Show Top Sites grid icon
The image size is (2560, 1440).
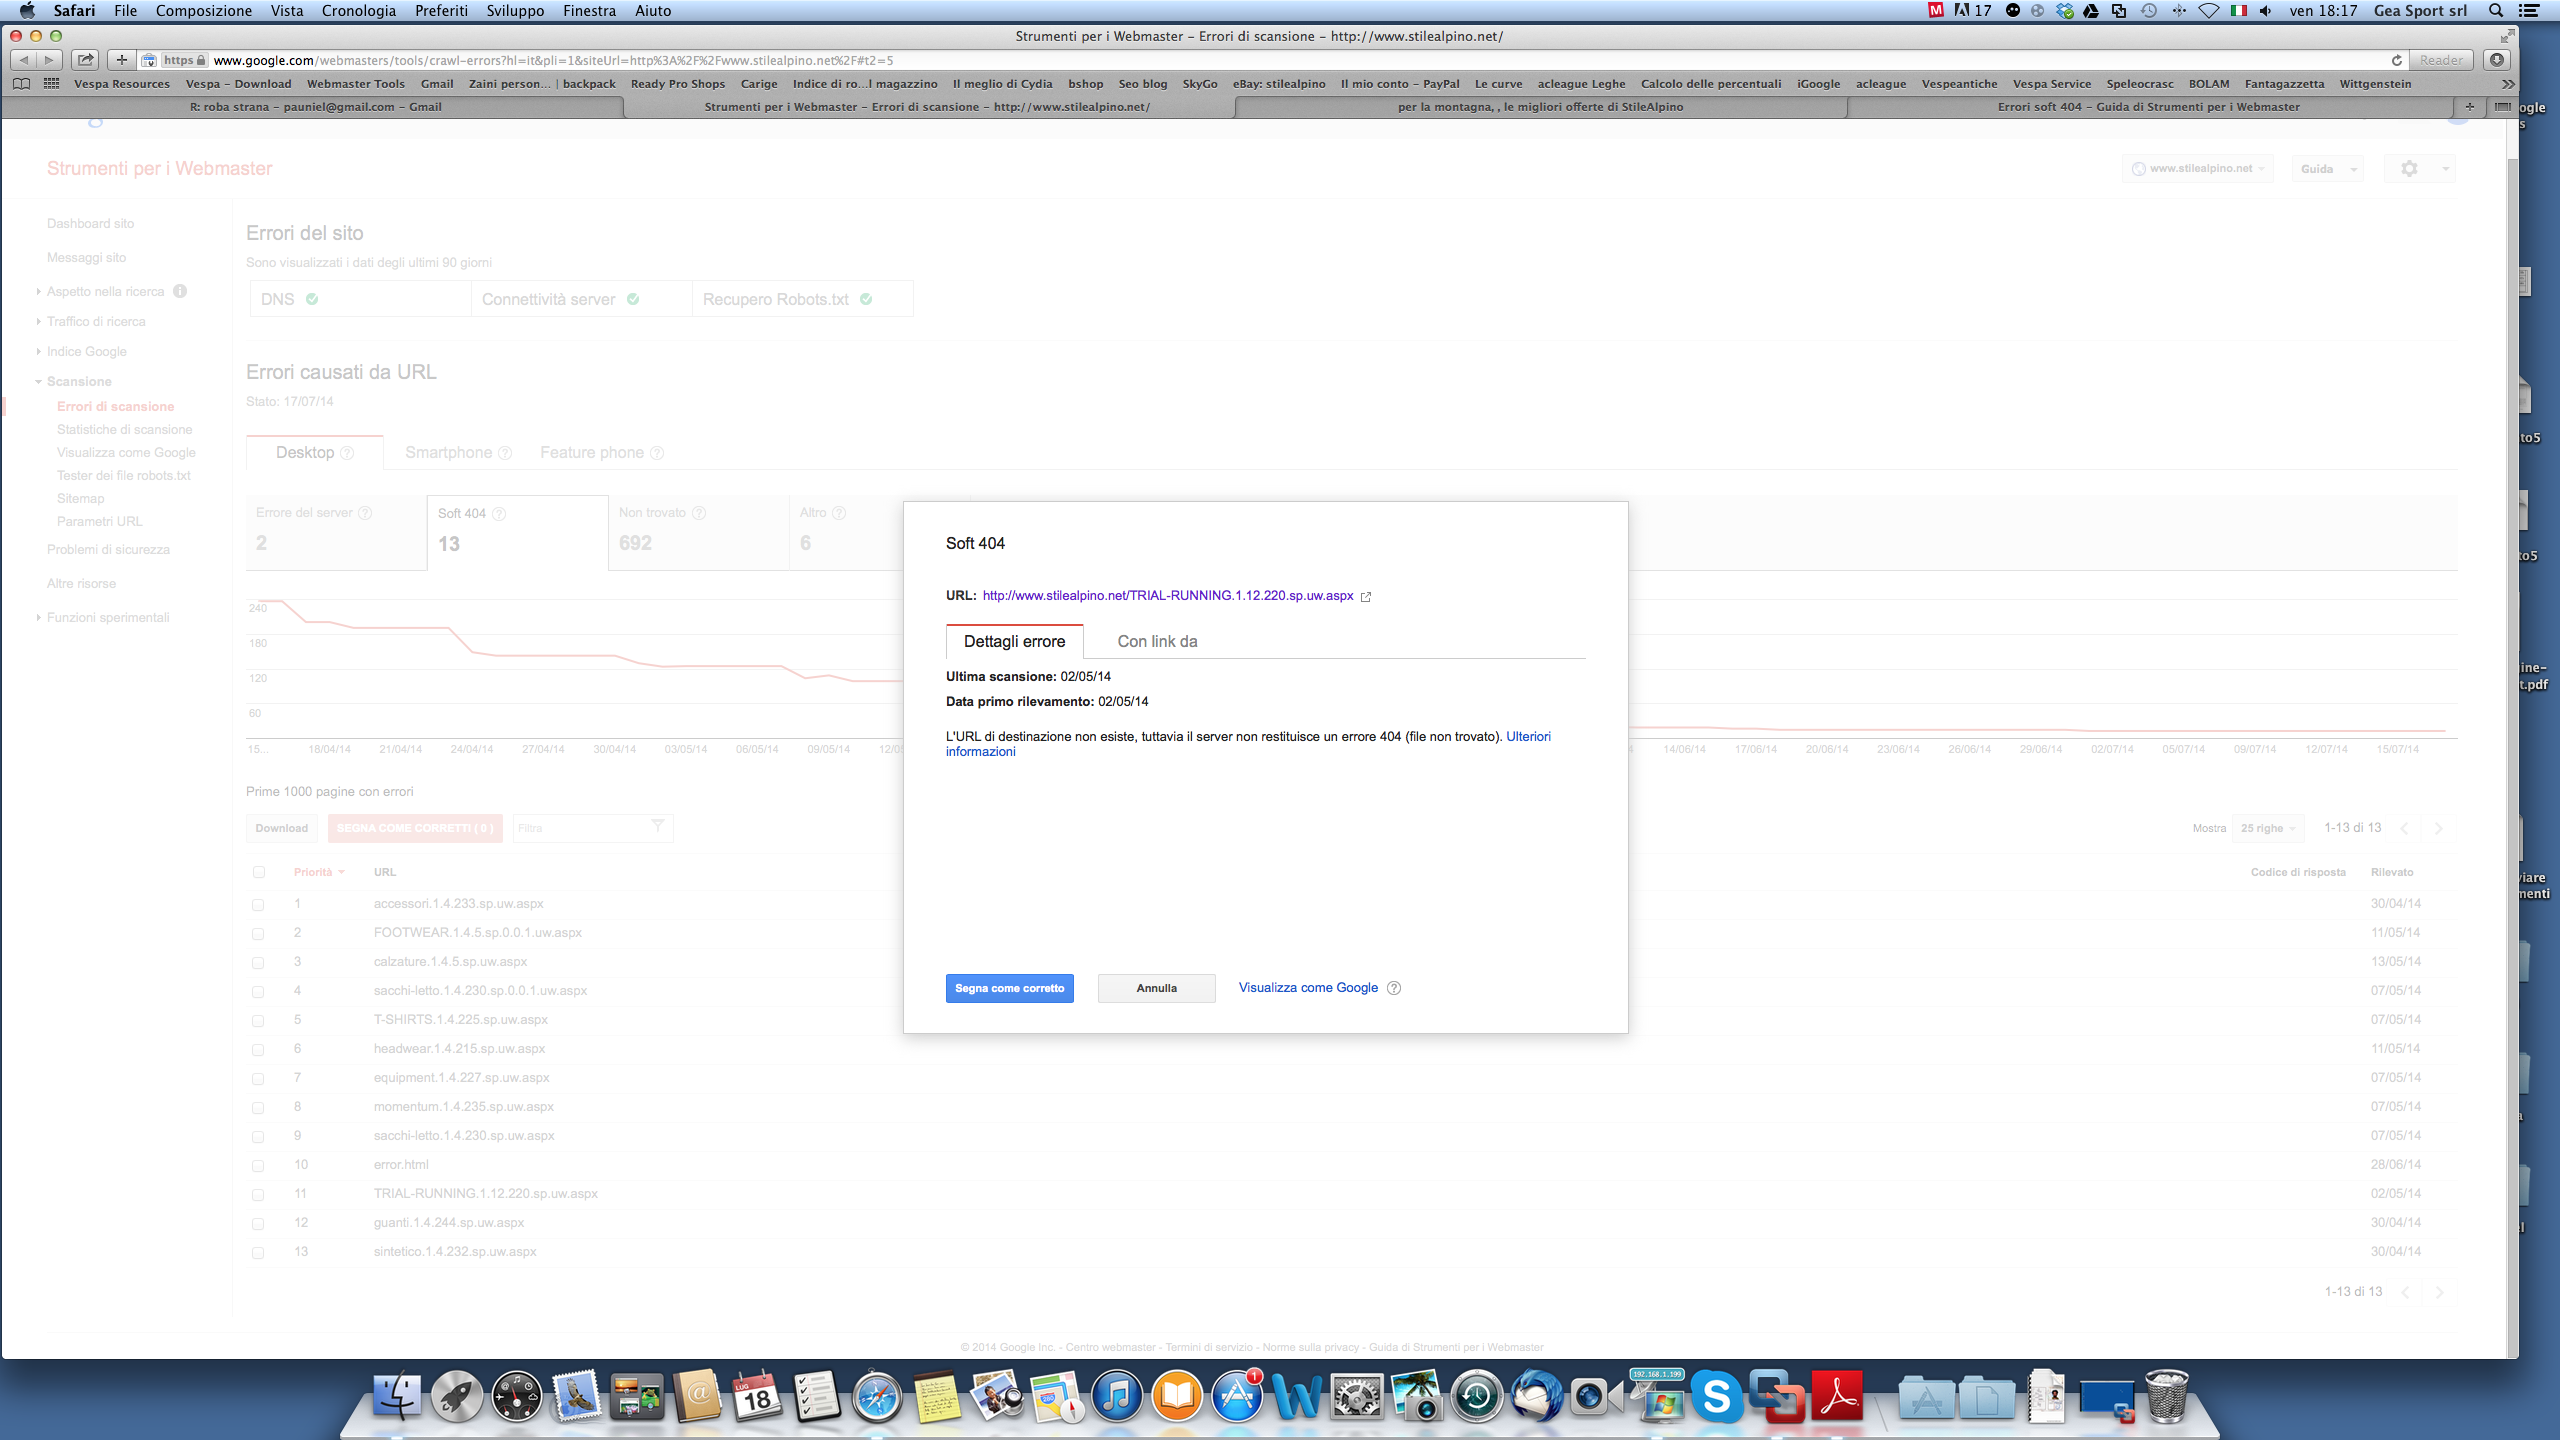point(51,84)
